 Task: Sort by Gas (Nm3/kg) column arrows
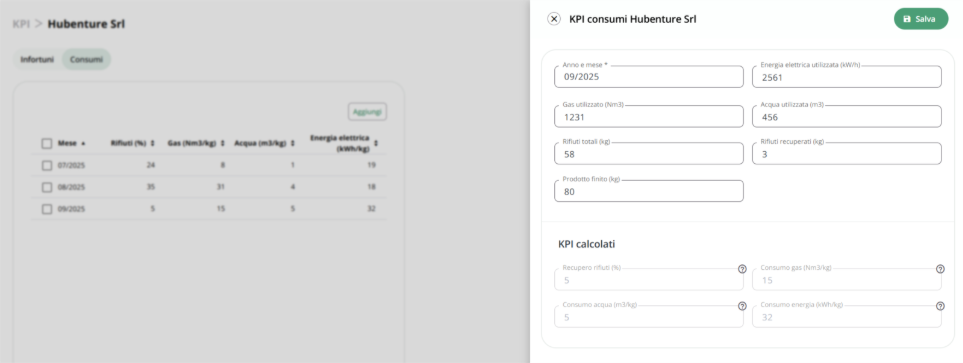[223, 143]
